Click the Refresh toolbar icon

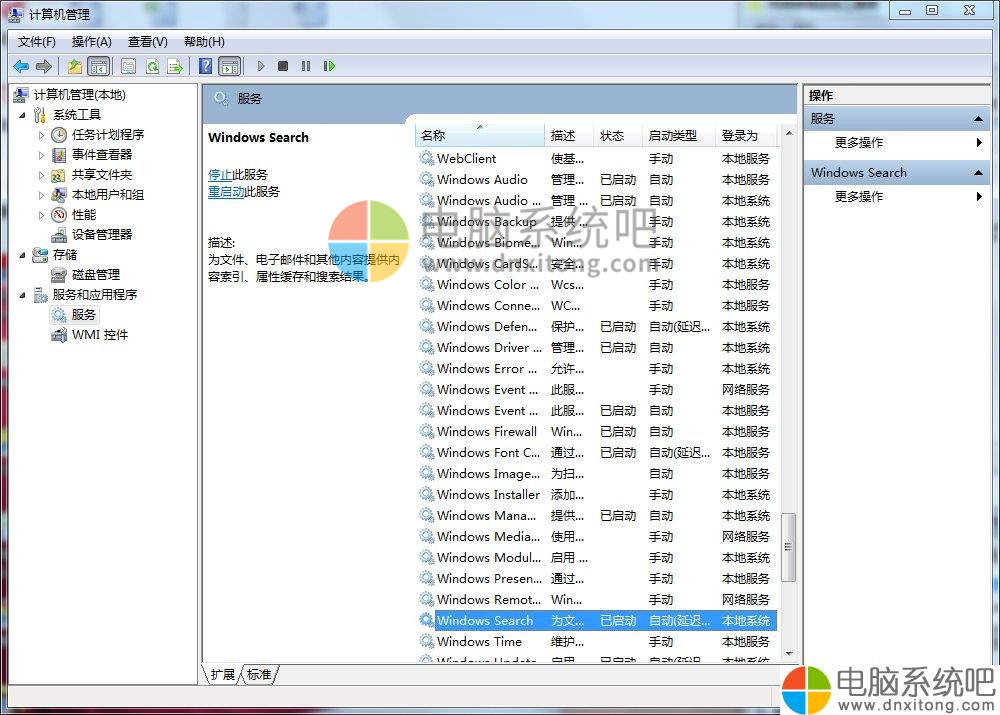click(x=152, y=66)
